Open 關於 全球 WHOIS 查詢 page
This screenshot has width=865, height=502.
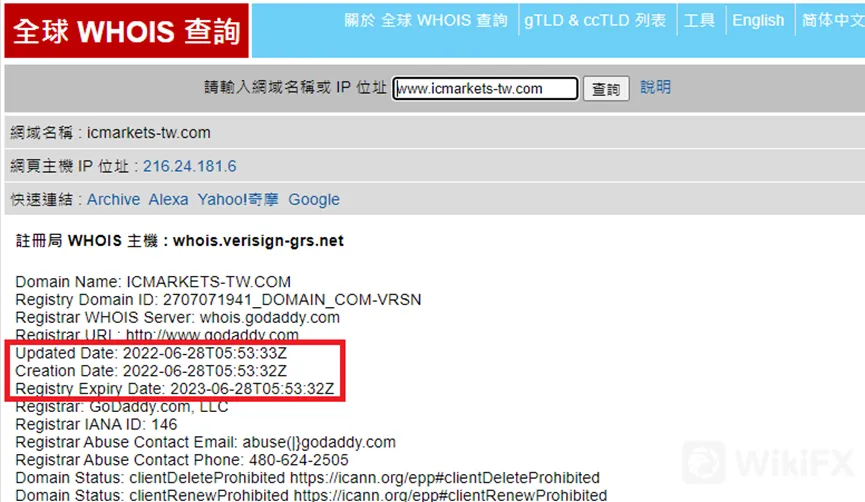tap(426, 20)
